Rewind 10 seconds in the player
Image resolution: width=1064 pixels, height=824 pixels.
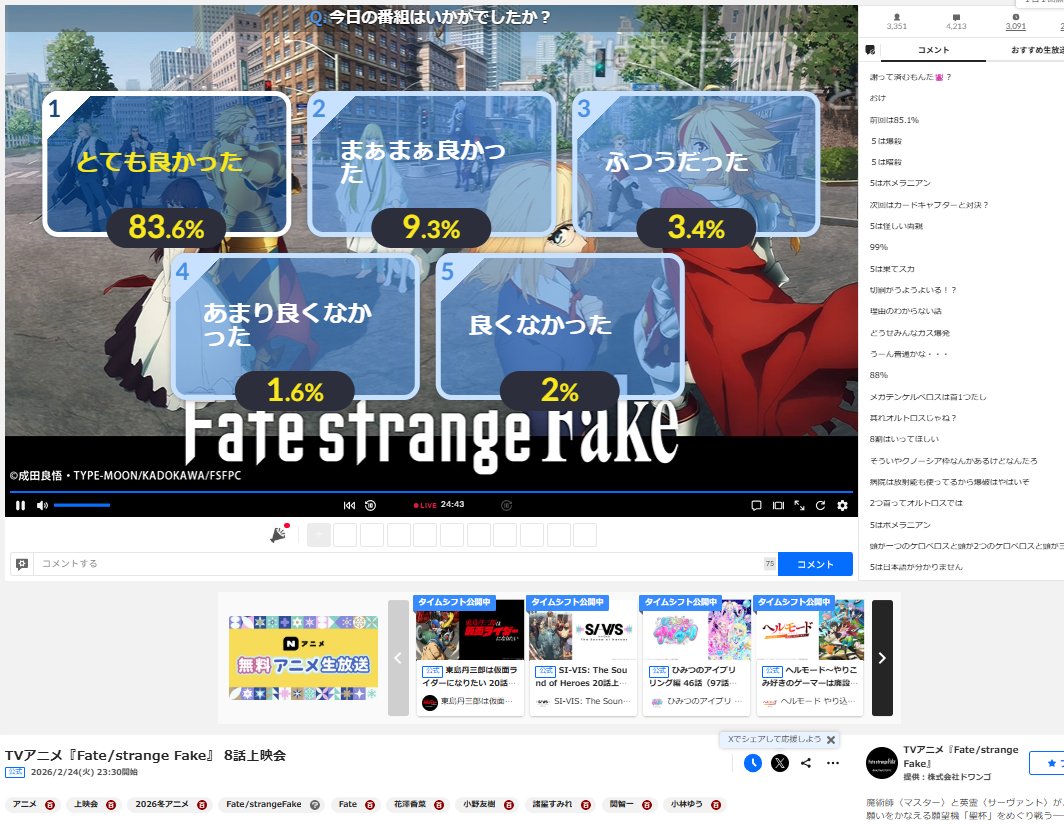pos(370,506)
